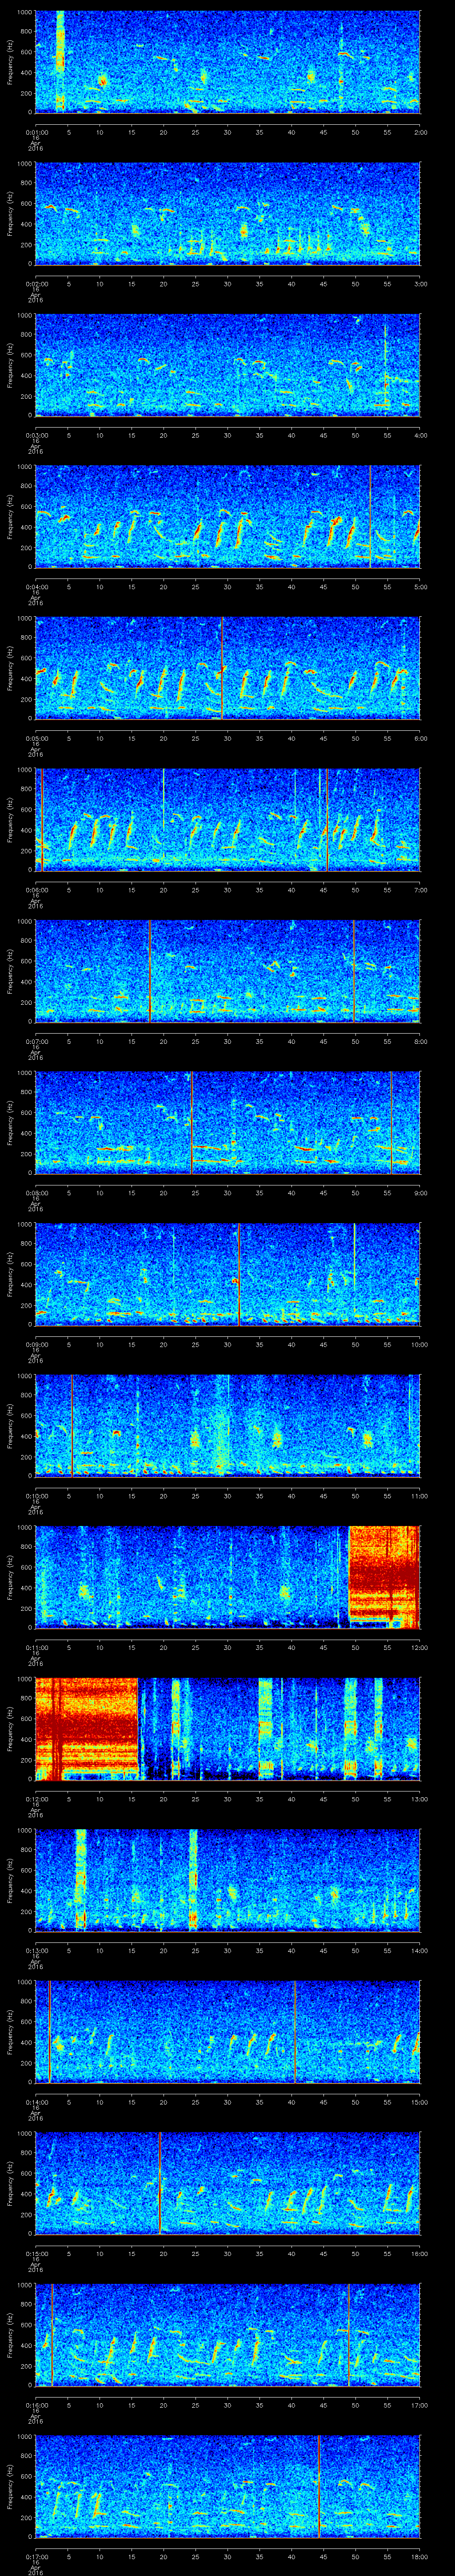Click the spectrogram panel starting at 0:13:00
Viewport: 455px width, 2576px height.
point(228,1881)
